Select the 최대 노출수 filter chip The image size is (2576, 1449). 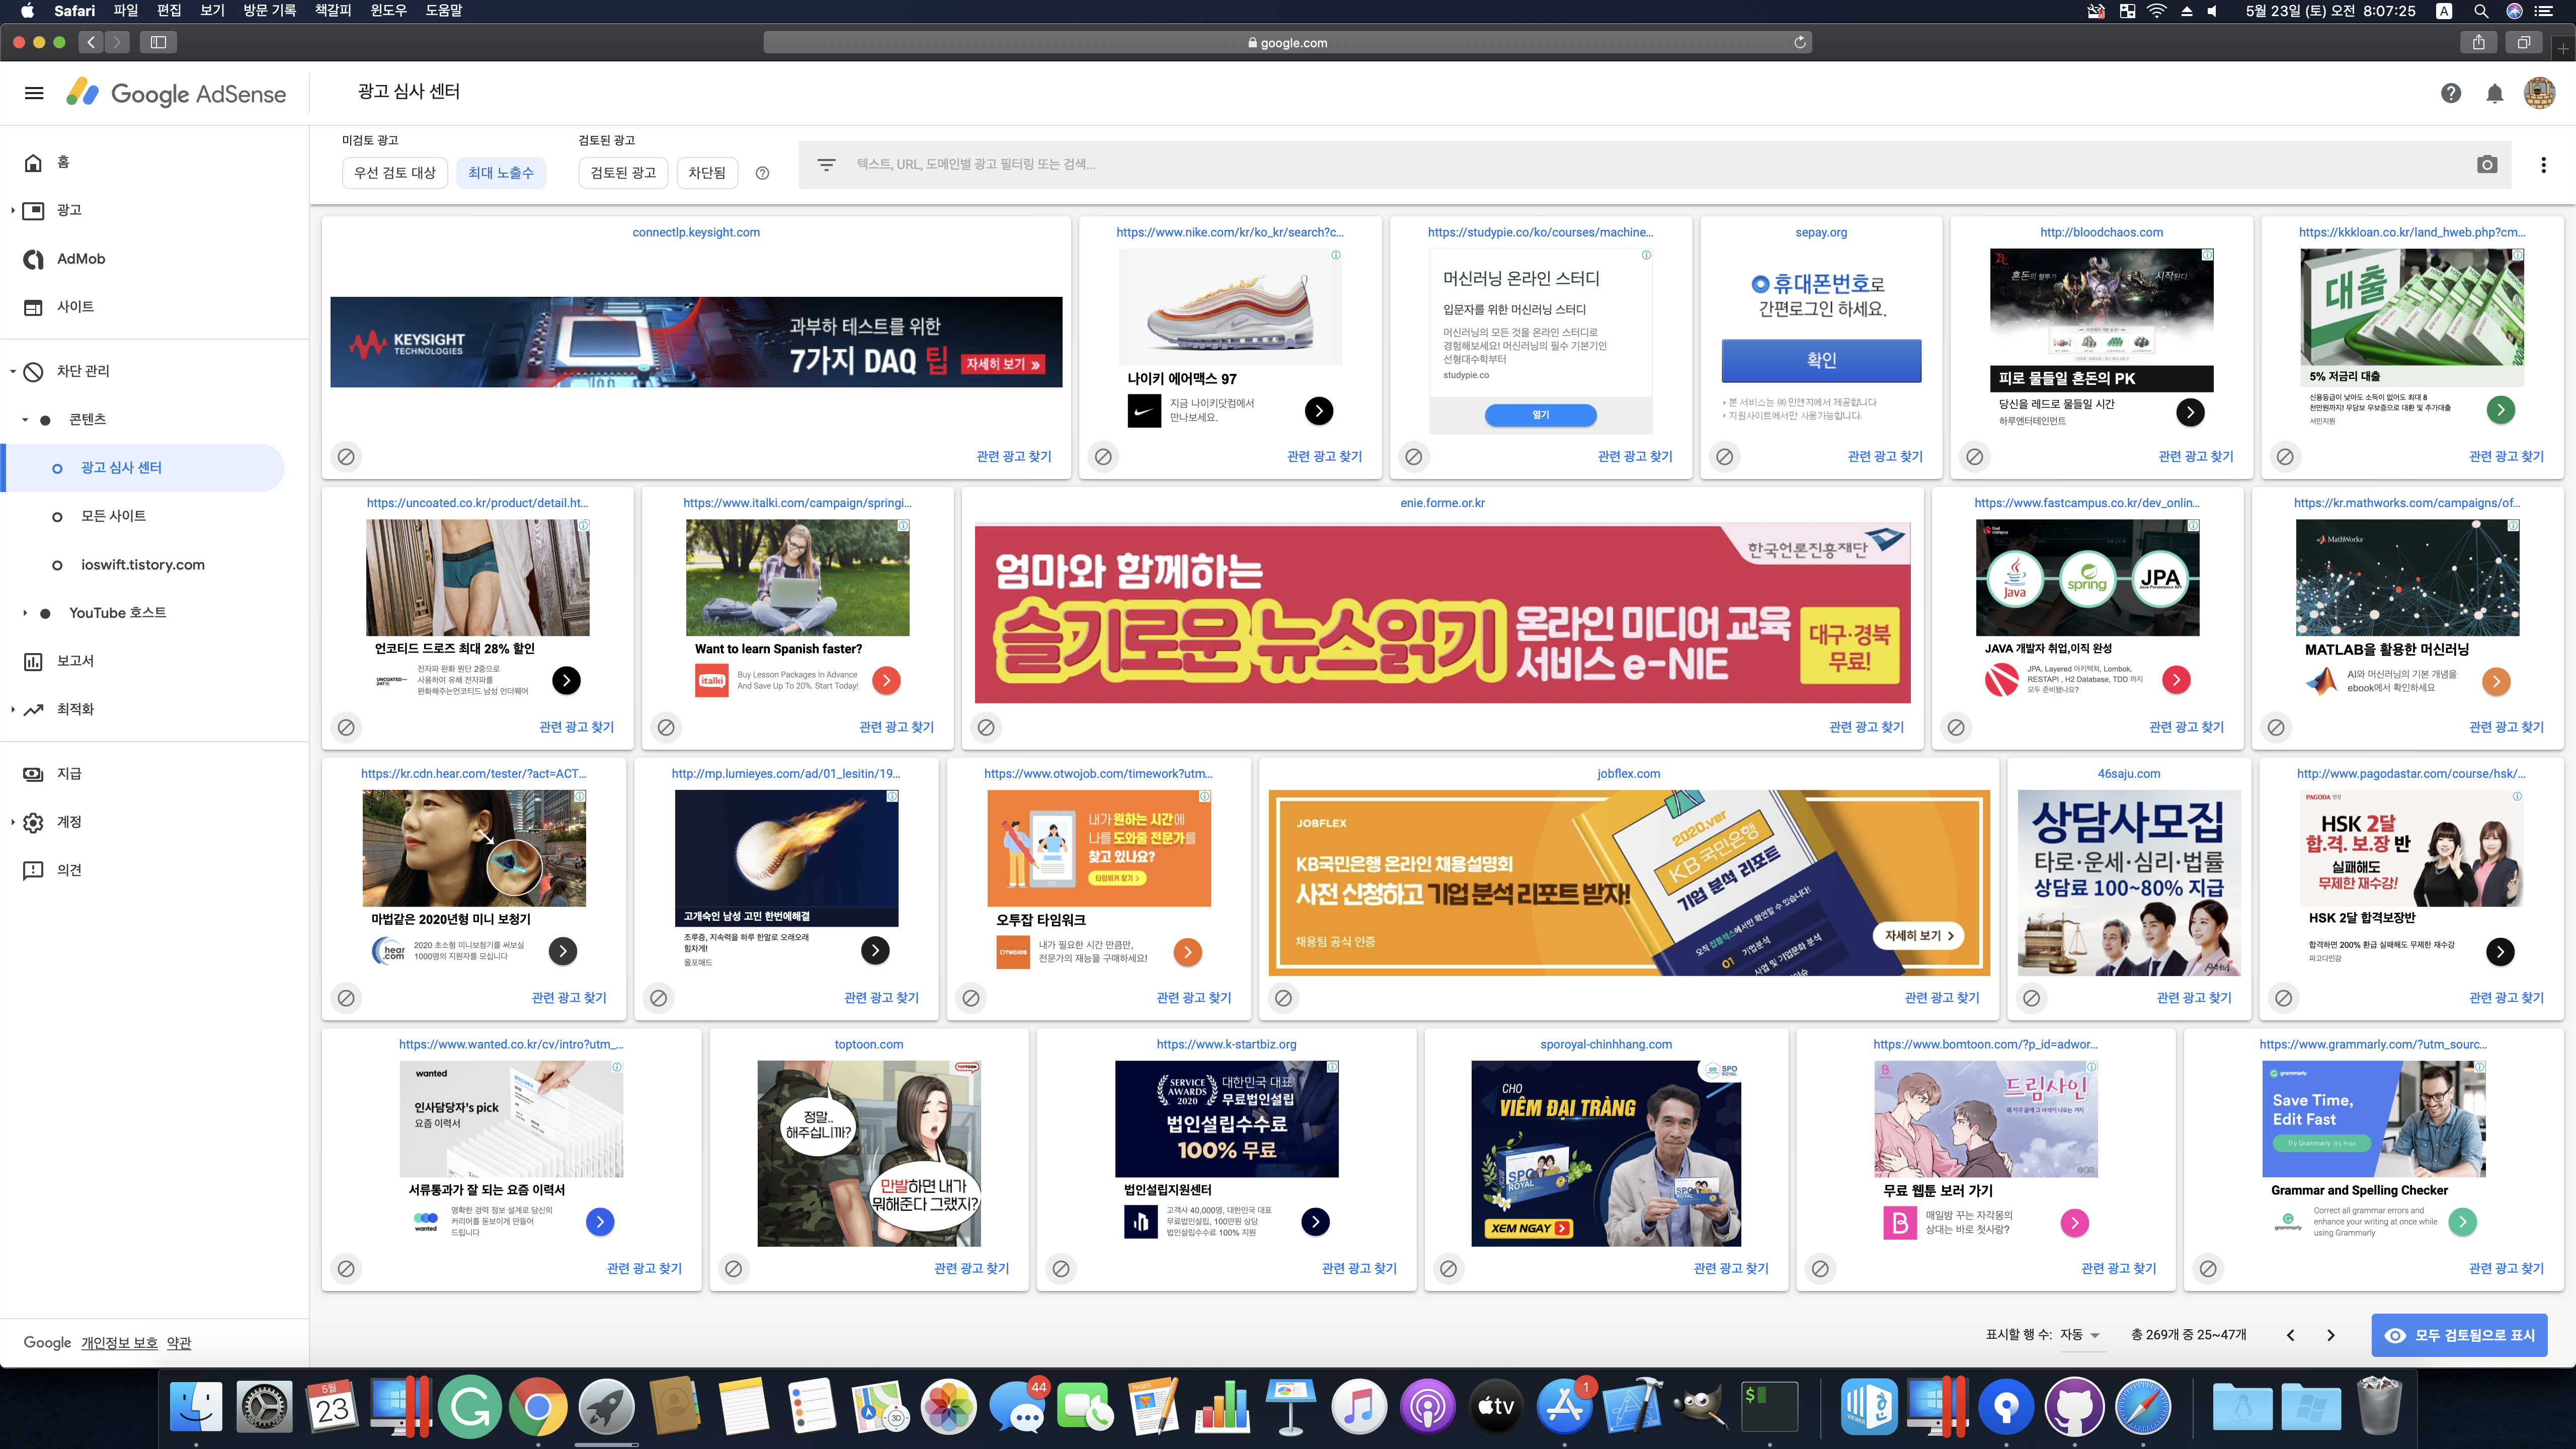pos(500,173)
